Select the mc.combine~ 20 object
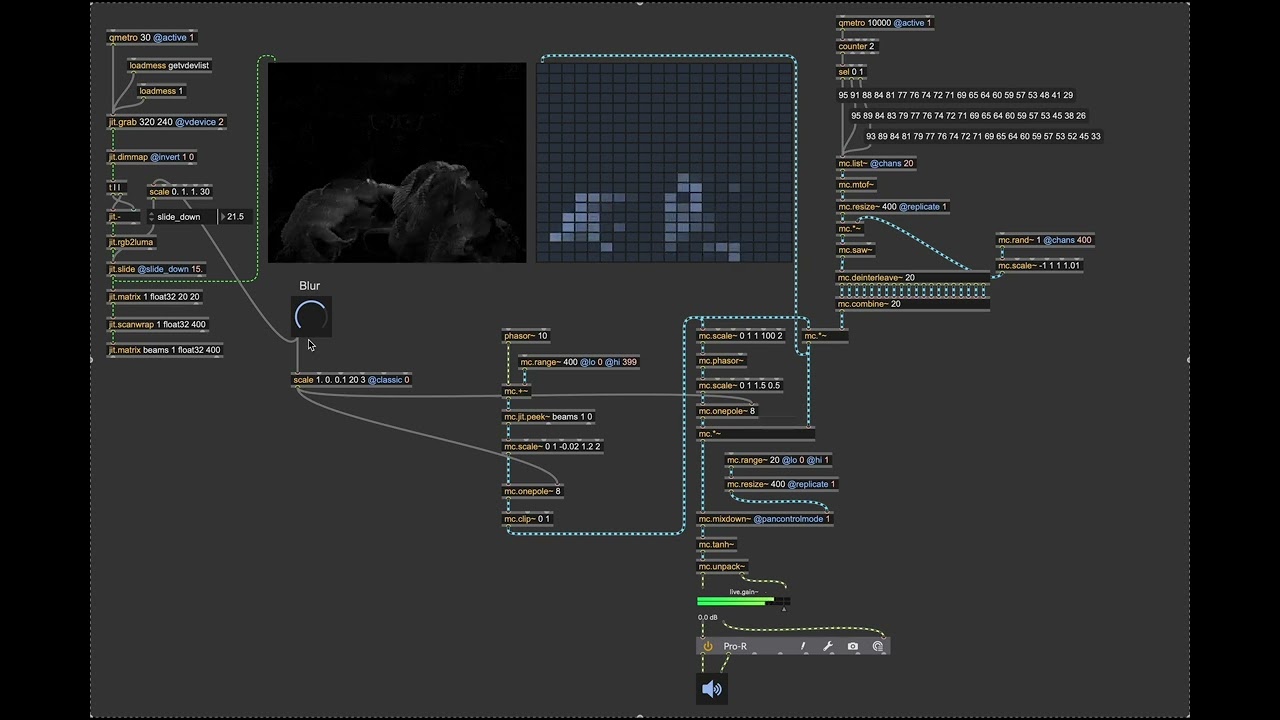Viewport: 1280px width, 720px height. [913, 304]
